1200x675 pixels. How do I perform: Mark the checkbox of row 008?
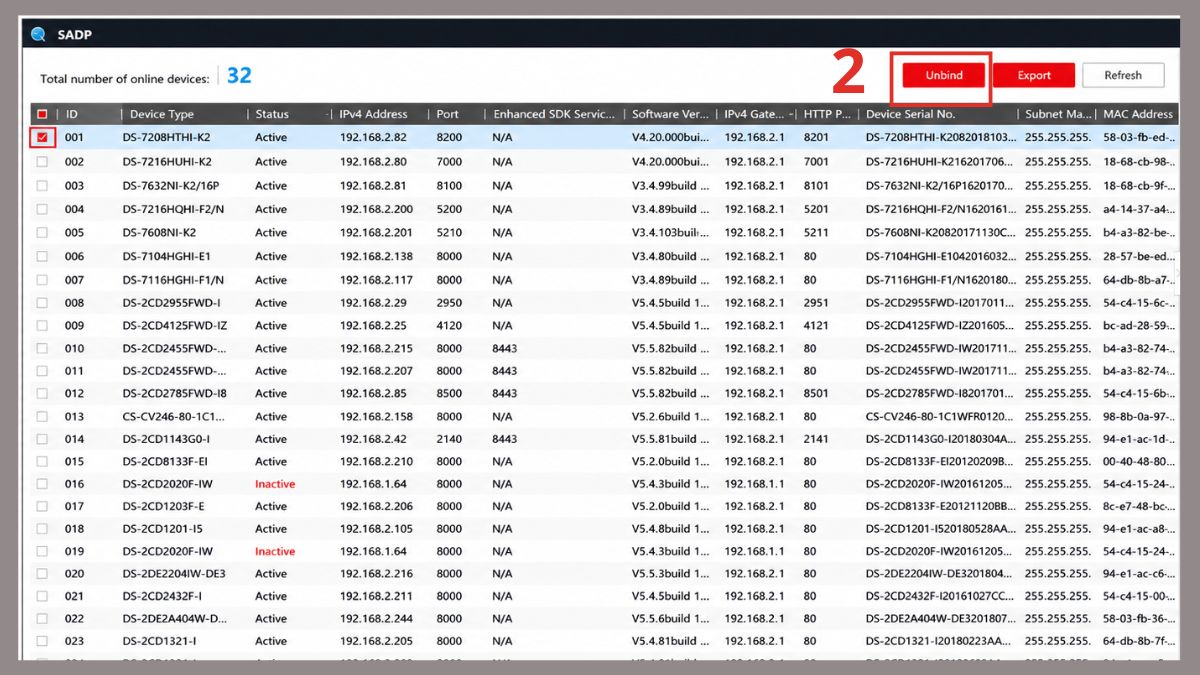tap(42, 303)
